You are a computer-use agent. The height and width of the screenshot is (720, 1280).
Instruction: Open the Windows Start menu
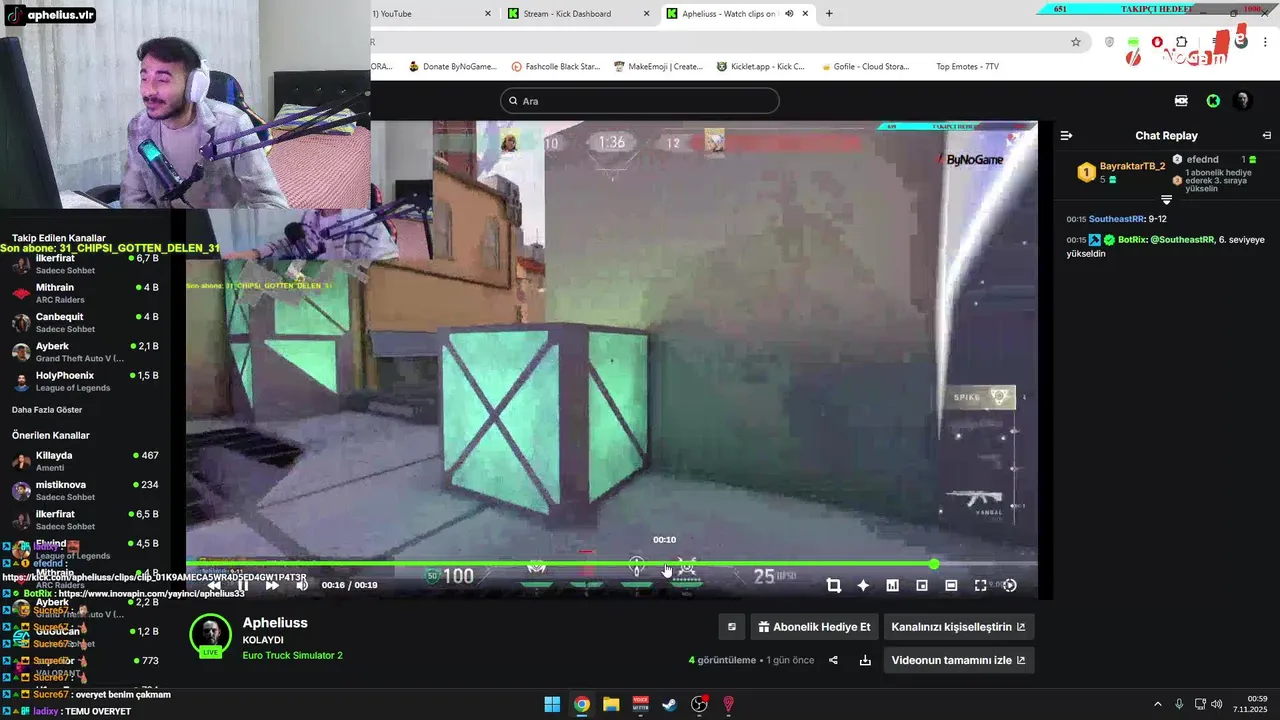coord(552,704)
